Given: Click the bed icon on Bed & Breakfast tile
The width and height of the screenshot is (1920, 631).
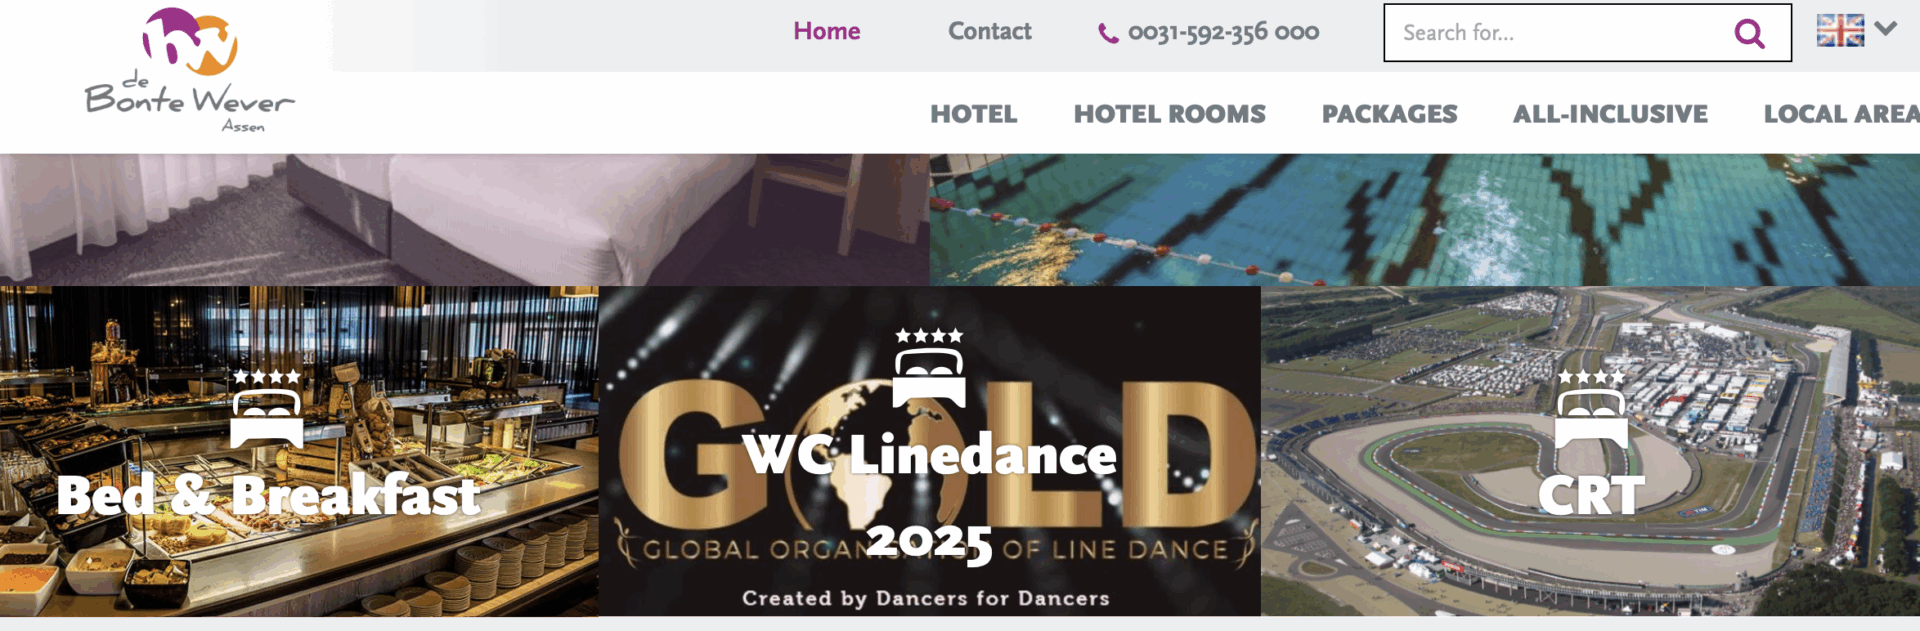Looking at the screenshot, I should 266,419.
